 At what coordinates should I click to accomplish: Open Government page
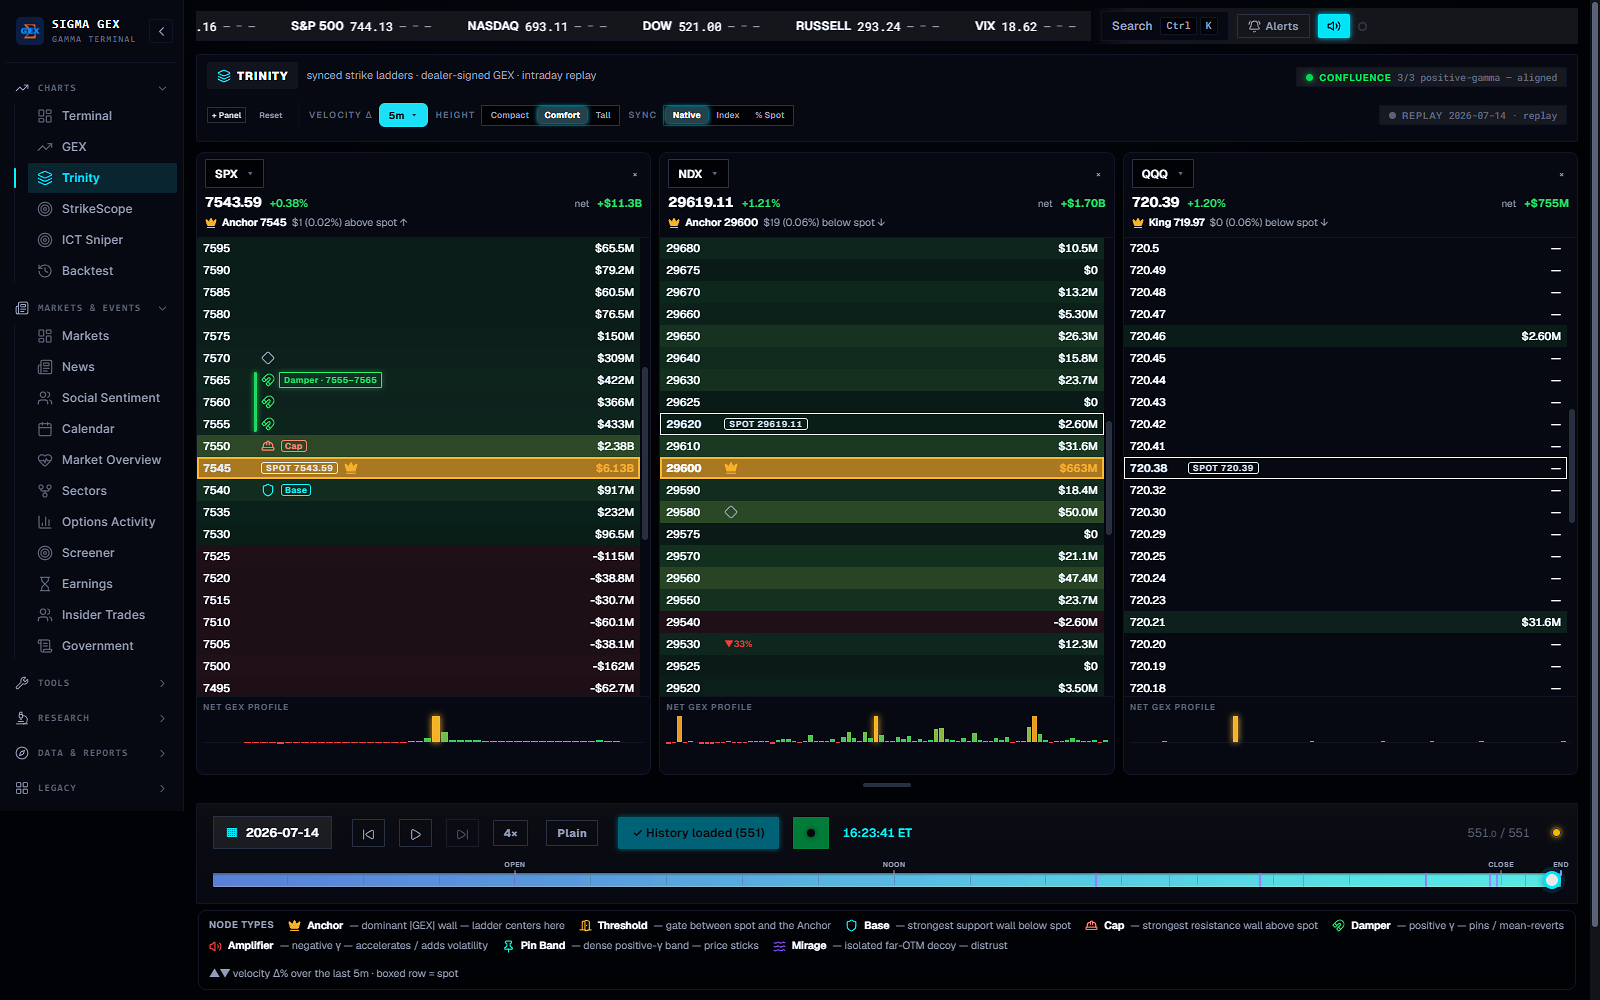click(96, 646)
